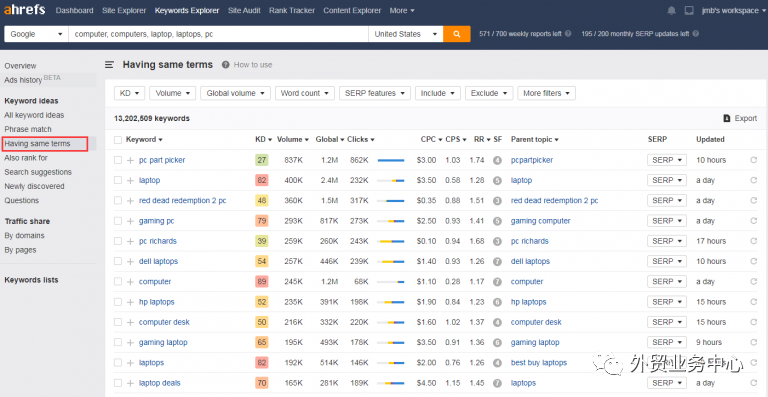Screen dimensions: 768x397
Task: Check the gaming pc row checkbox
Action: 118,221
